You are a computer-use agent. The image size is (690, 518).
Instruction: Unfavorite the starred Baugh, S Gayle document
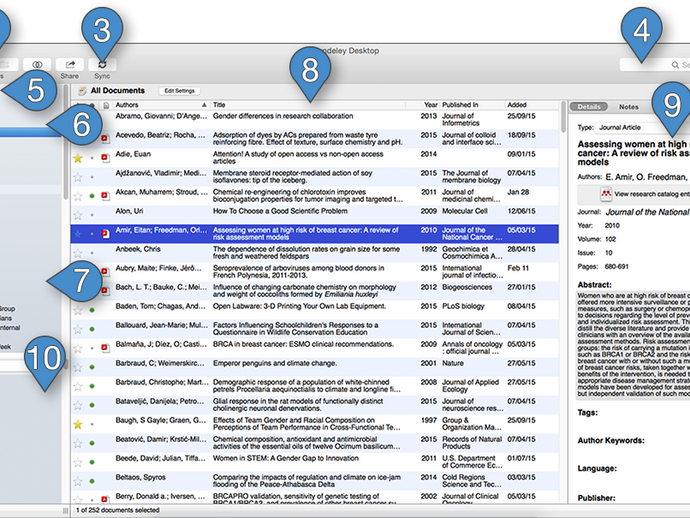tap(78, 424)
